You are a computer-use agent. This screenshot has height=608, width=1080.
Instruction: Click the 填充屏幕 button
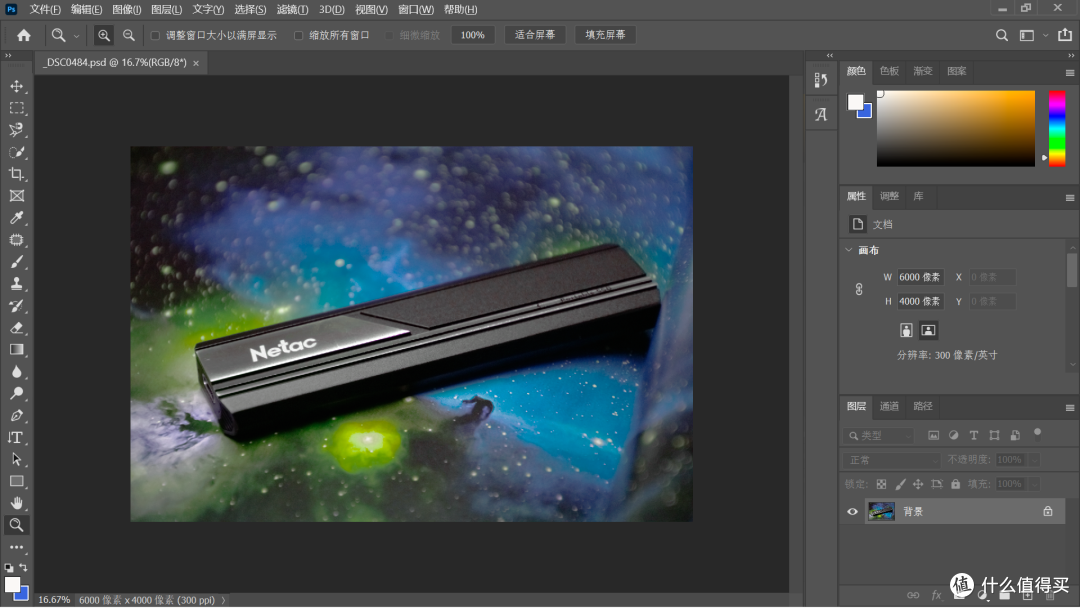click(605, 35)
